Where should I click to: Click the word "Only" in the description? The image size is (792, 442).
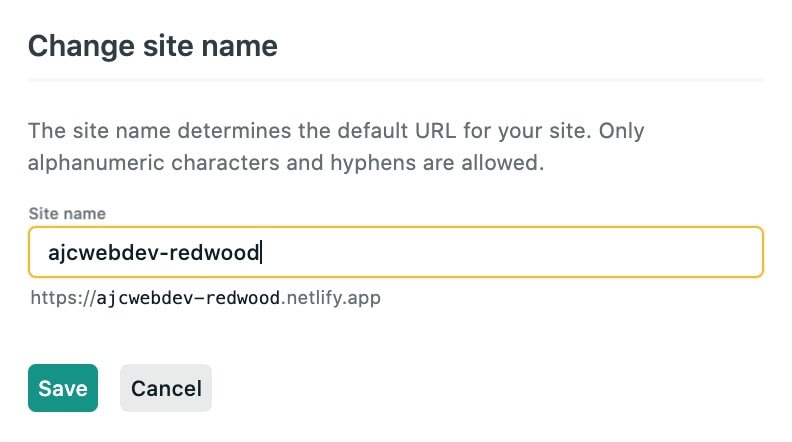tap(621, 131)
